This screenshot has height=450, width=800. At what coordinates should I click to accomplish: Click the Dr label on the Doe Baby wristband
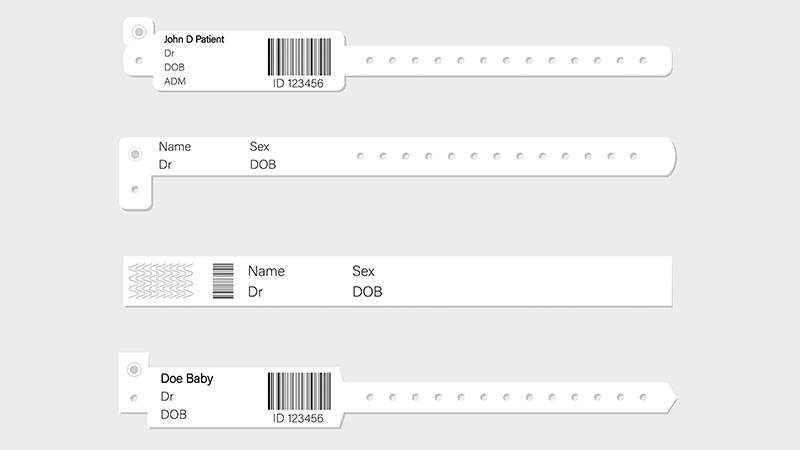pos(167,396)
